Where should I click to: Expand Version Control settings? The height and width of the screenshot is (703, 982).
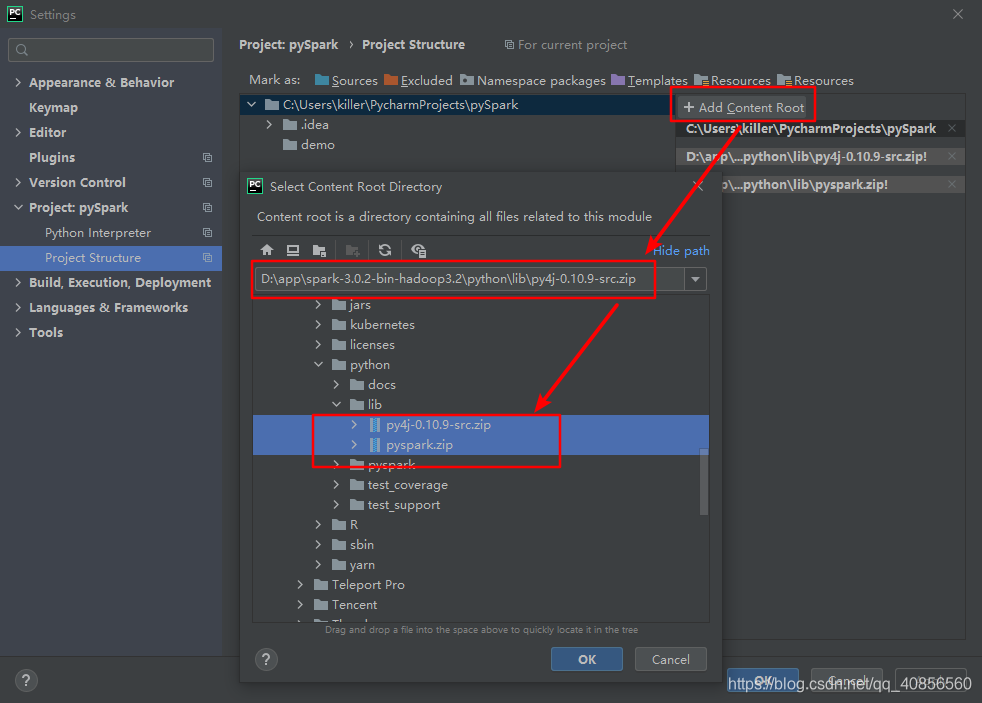pyautogui.click(x=18, y=182)
